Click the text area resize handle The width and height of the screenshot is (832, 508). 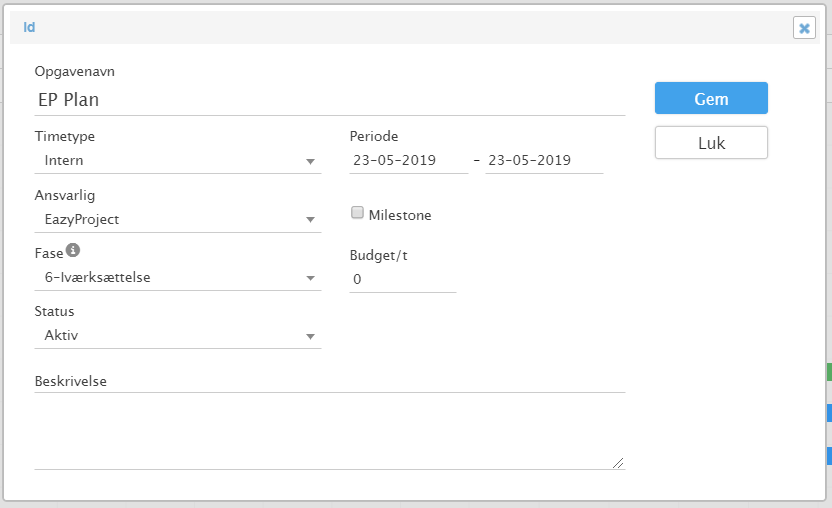click(x=618, y=463)
